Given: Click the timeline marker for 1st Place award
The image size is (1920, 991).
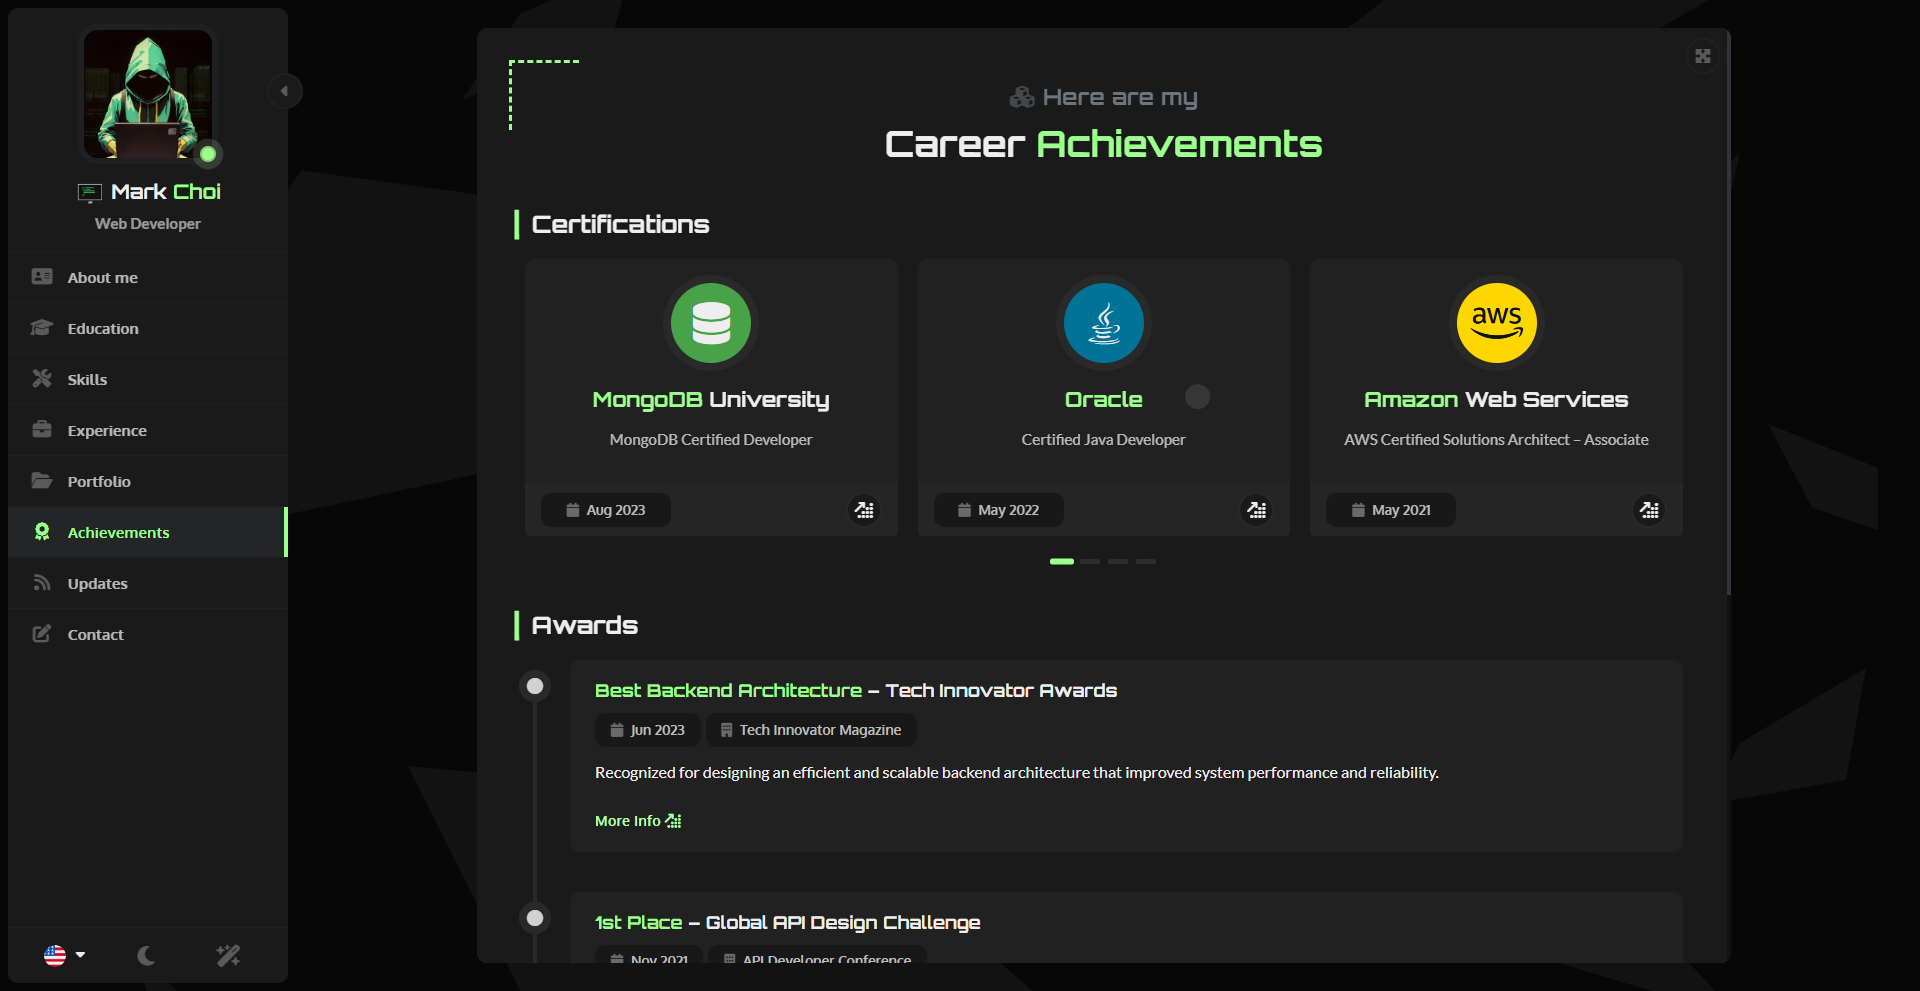Looking at the screenshot, I should point(535,918).
